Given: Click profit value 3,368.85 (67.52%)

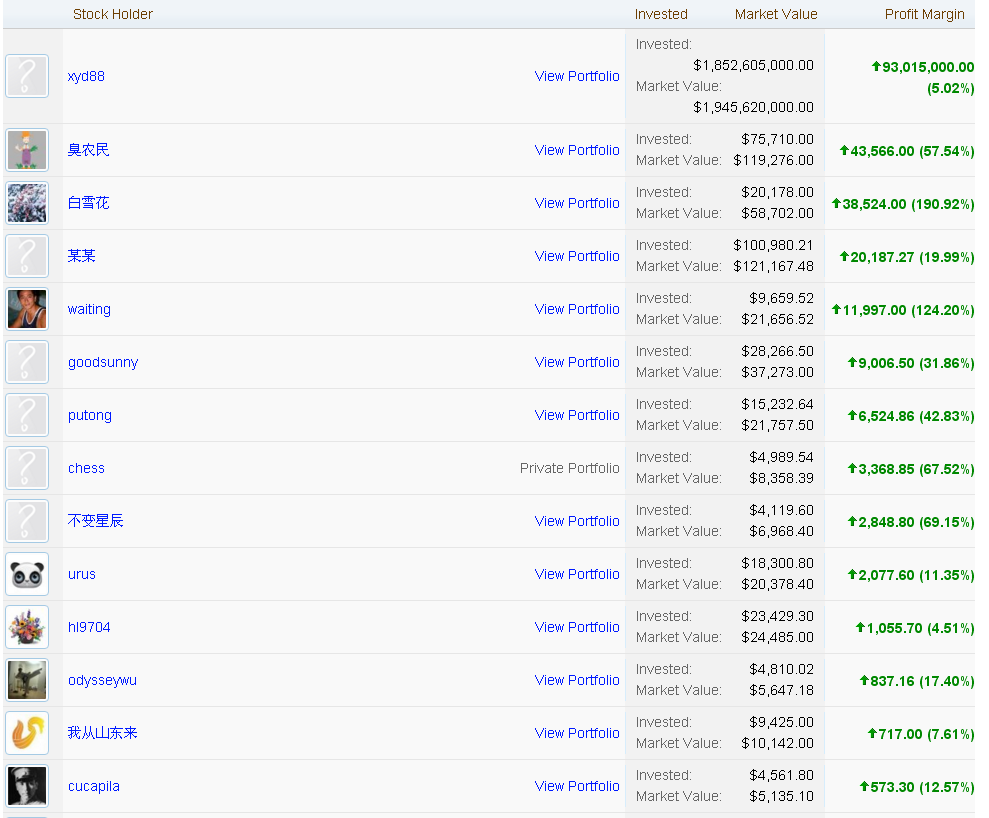Looking at the screenshot, I should pyautogui.click(x=911, y=469).
